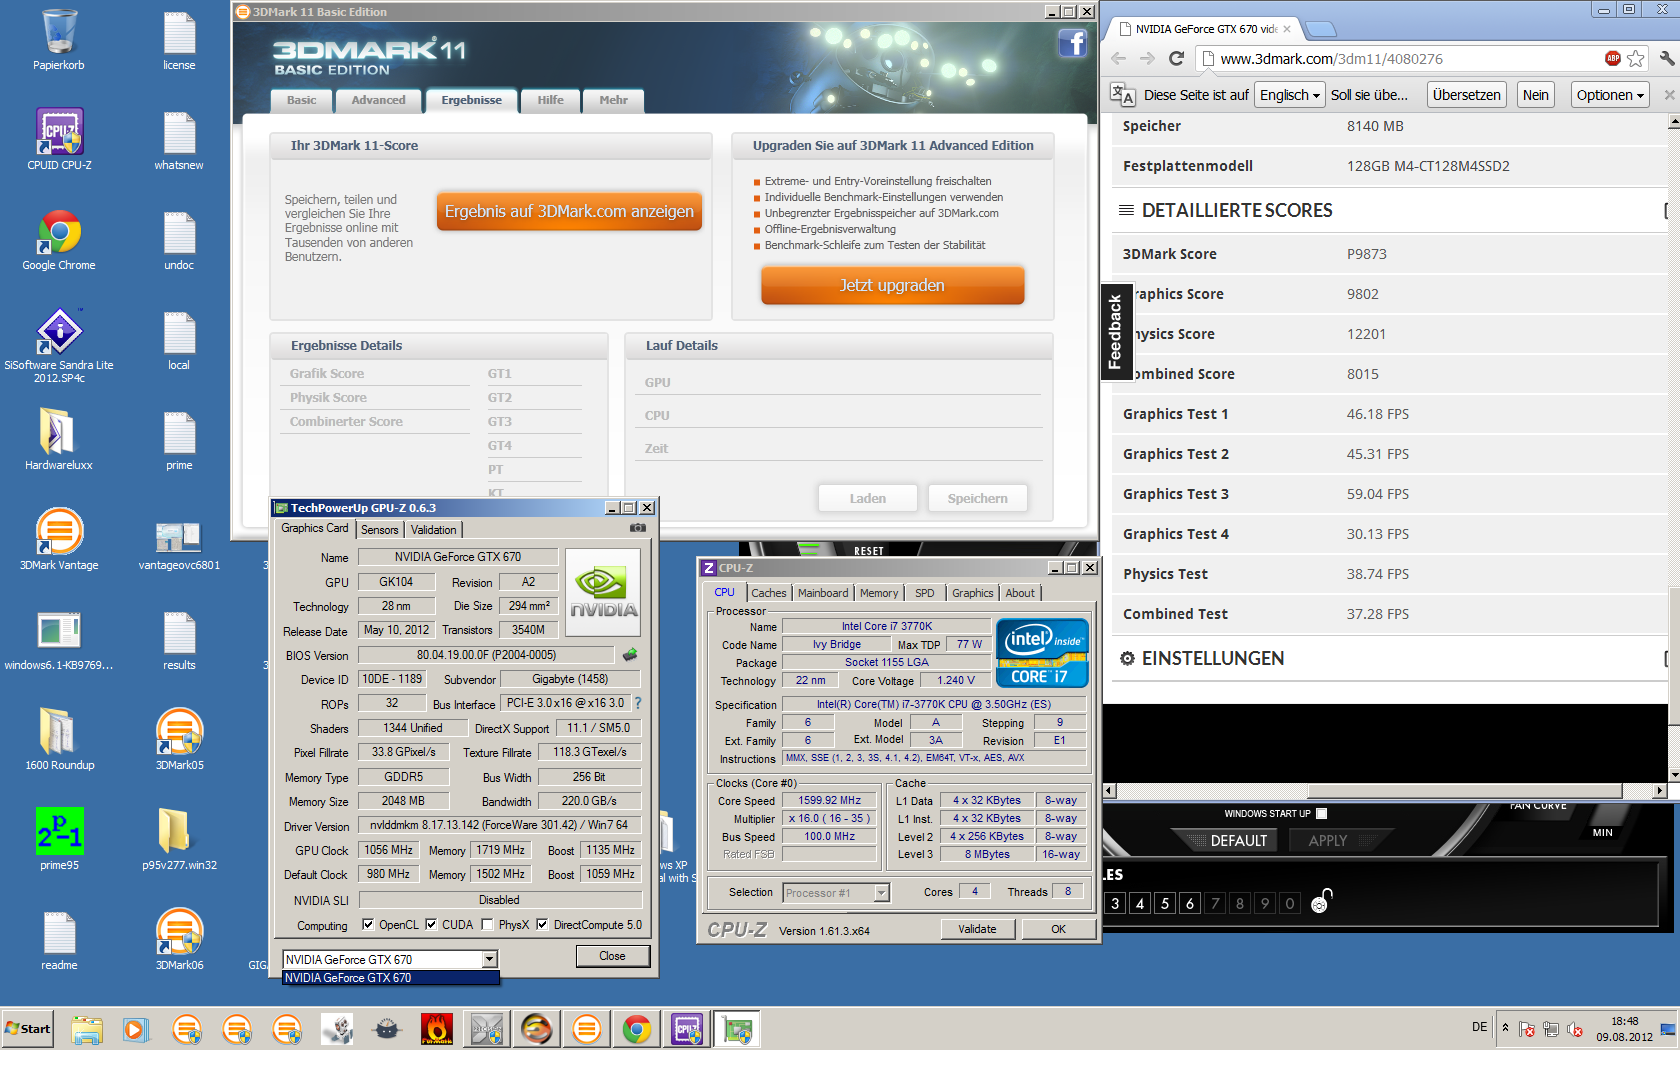Open the Sensors tab in GPU-Z
This screenshot has height=1066, width=1680.
tap(380, 529)
